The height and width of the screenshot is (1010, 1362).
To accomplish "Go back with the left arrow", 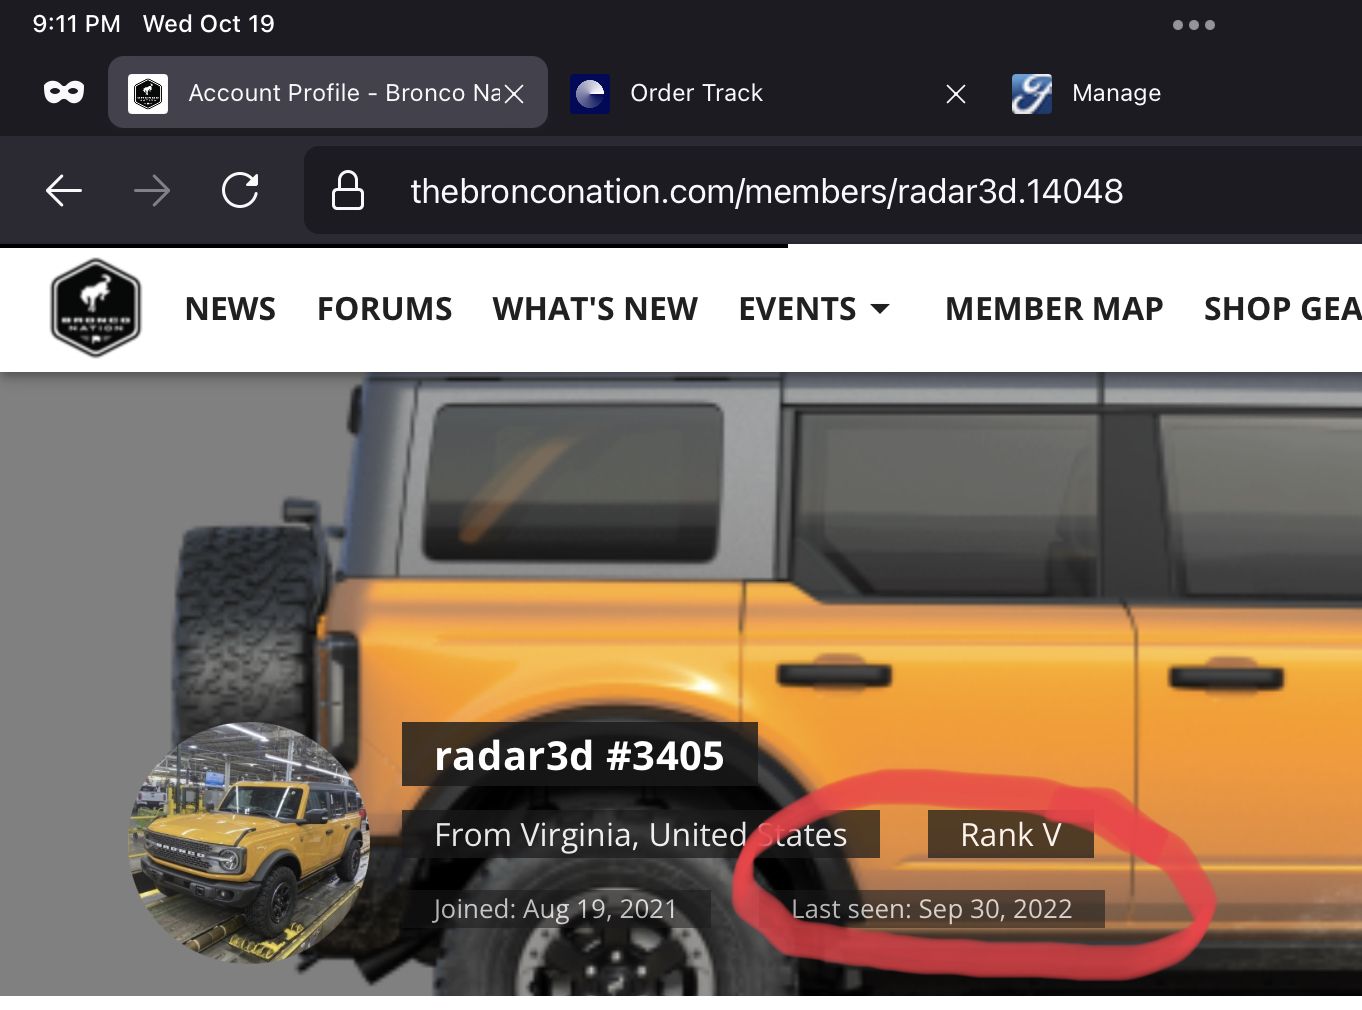I will (x=64, y=190).
